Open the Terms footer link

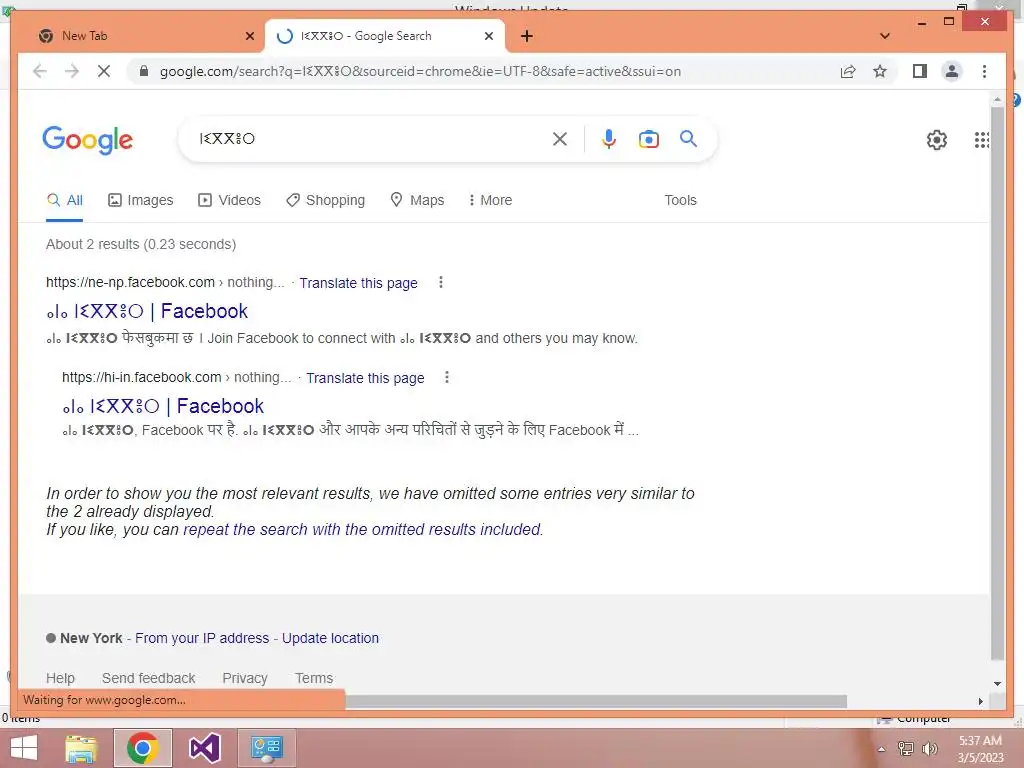pyautogui.click(x=314, y=678)
